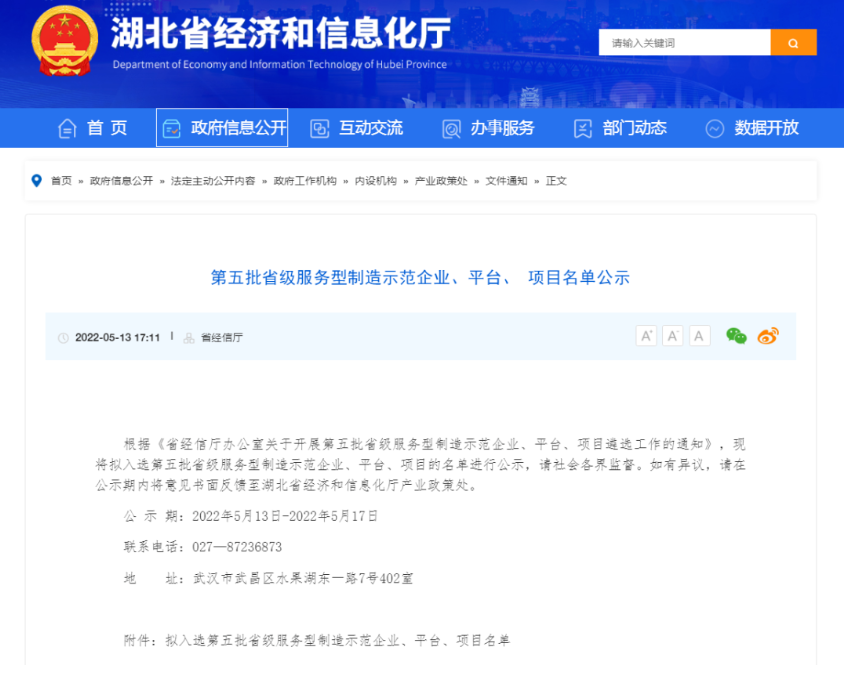This screenshot has height=673, width=845.
Task: Click the national emblem logo
Action: tap(65, 40)
